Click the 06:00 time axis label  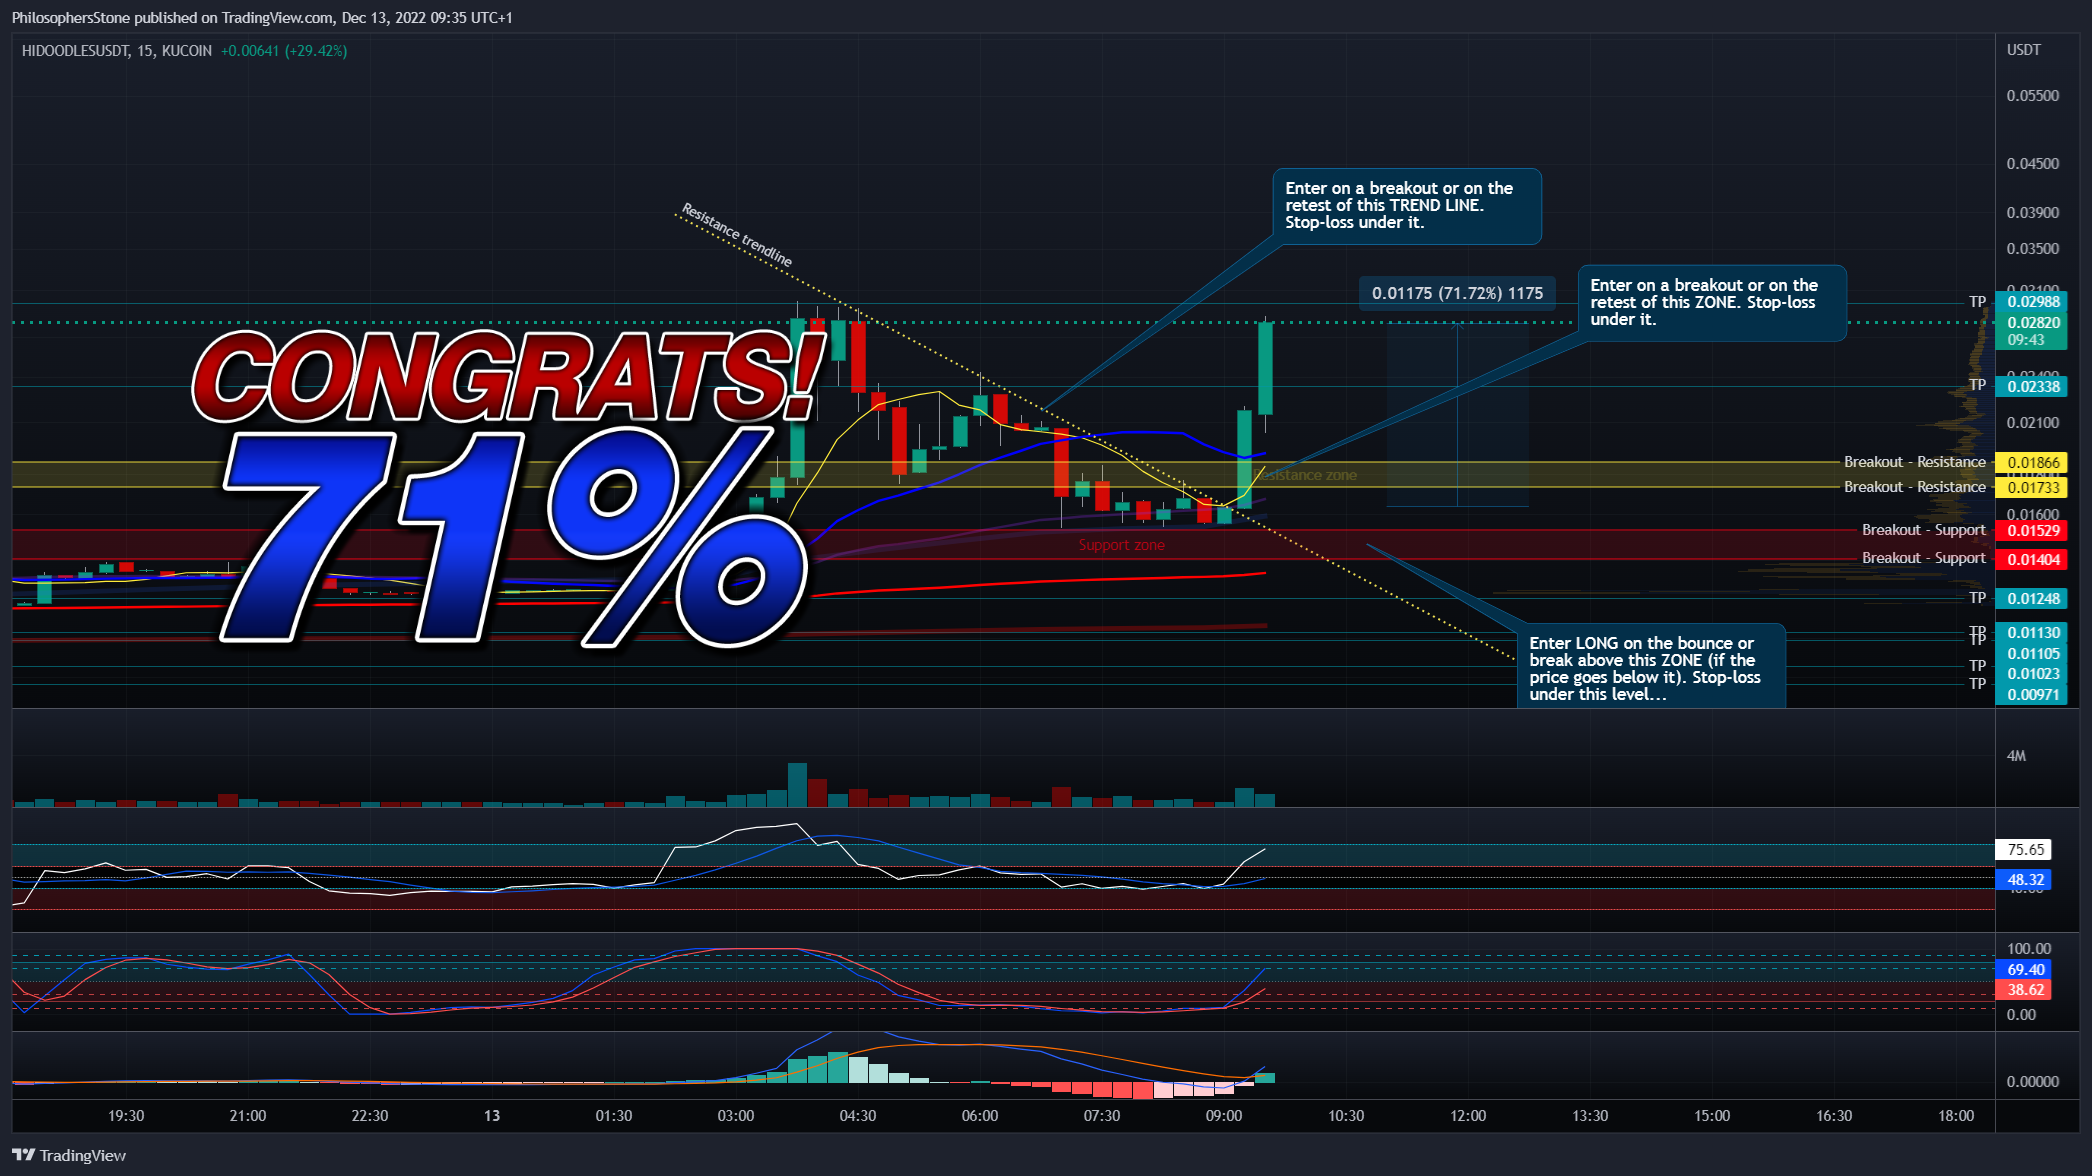(x=980, y=1116)
